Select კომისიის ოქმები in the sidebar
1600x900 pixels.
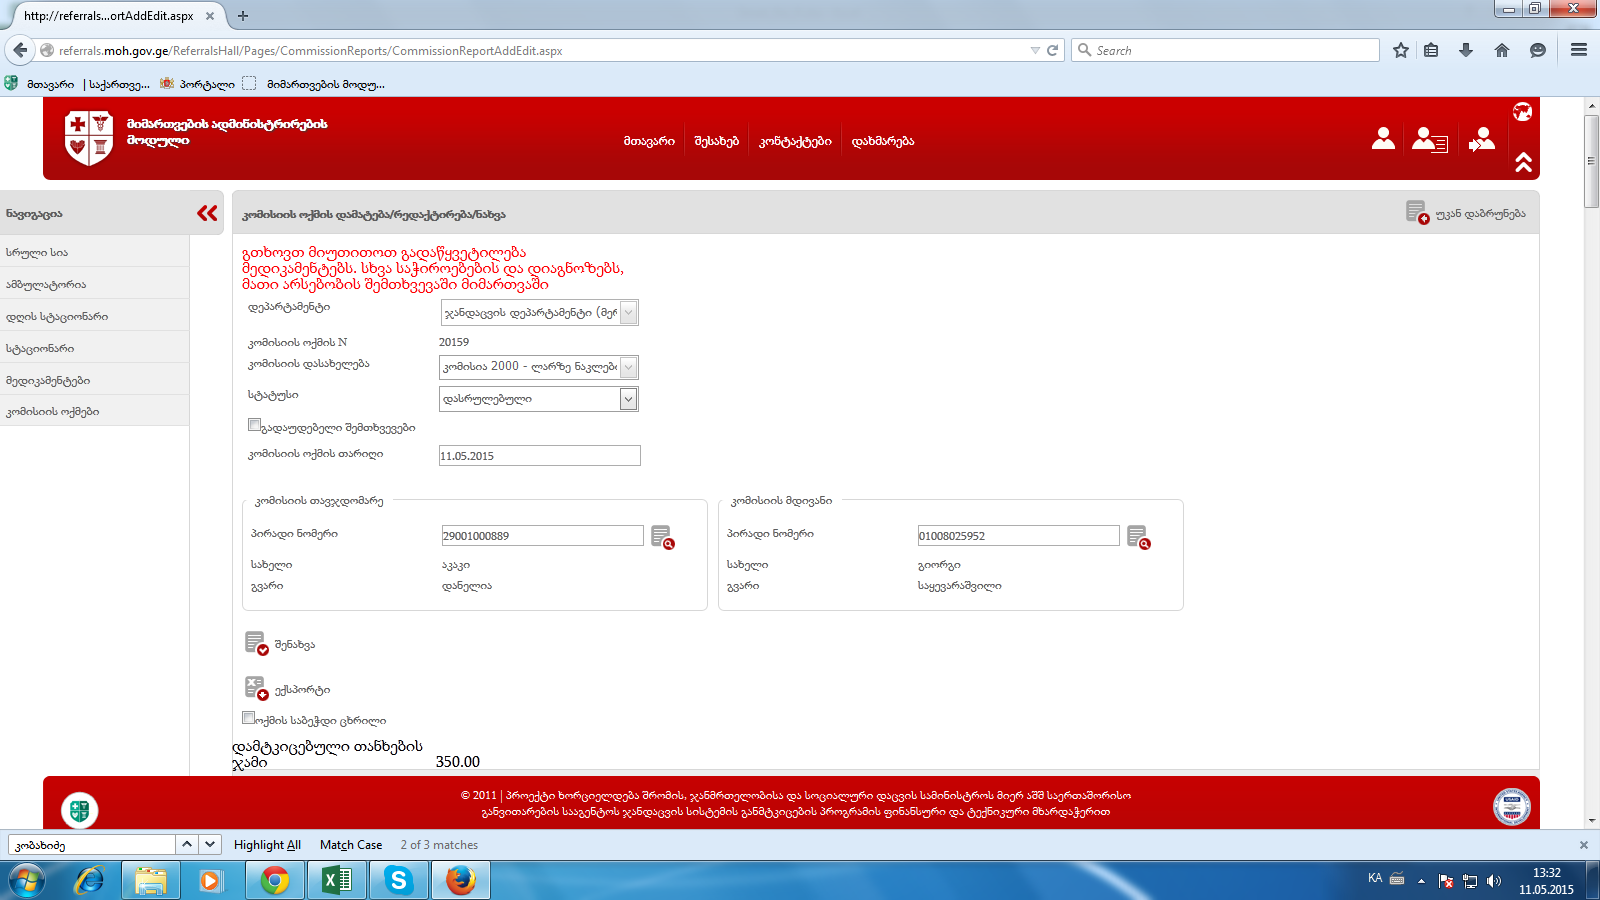pyautogui.click(x=53, y=411)
